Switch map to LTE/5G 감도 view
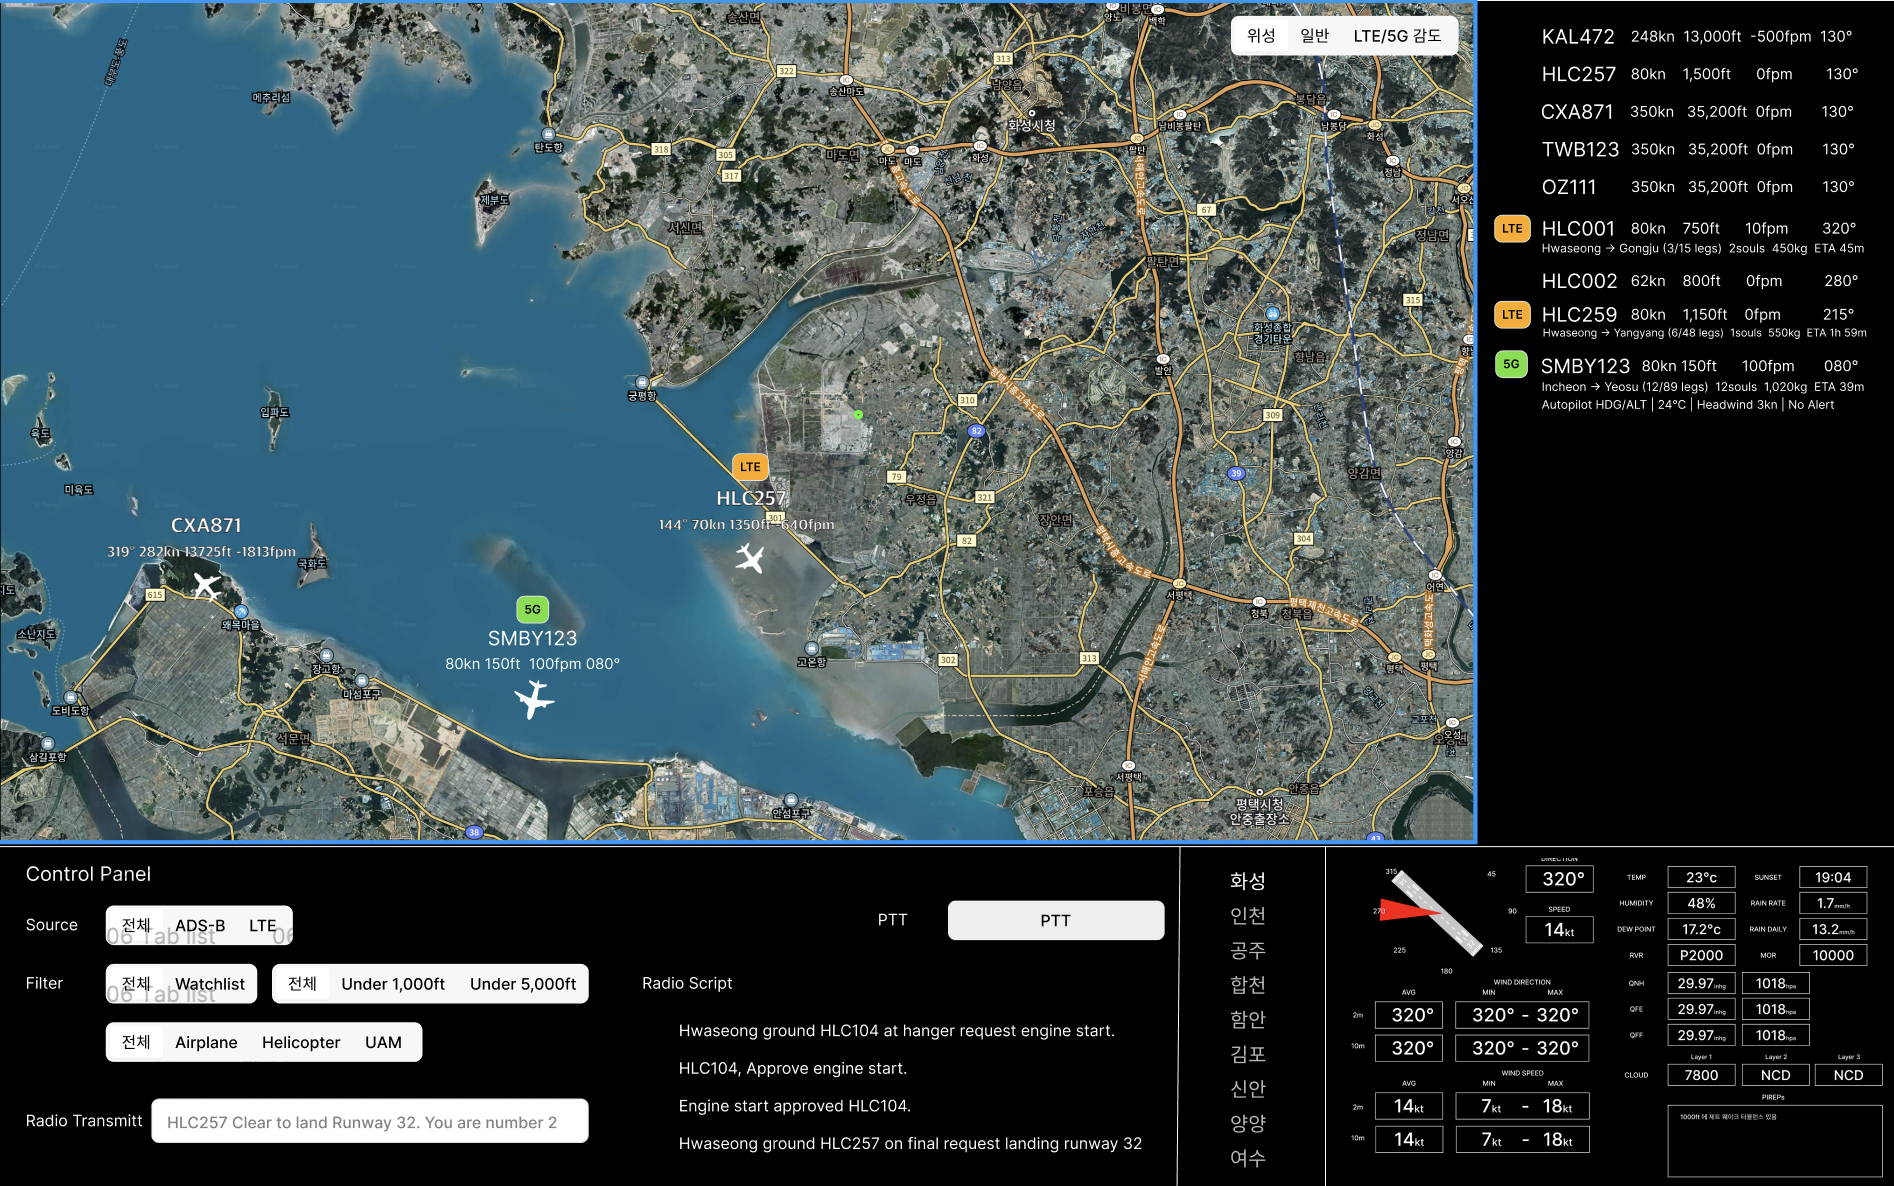Viewport: 1894px width, 1186px height. pos(1397,36)
